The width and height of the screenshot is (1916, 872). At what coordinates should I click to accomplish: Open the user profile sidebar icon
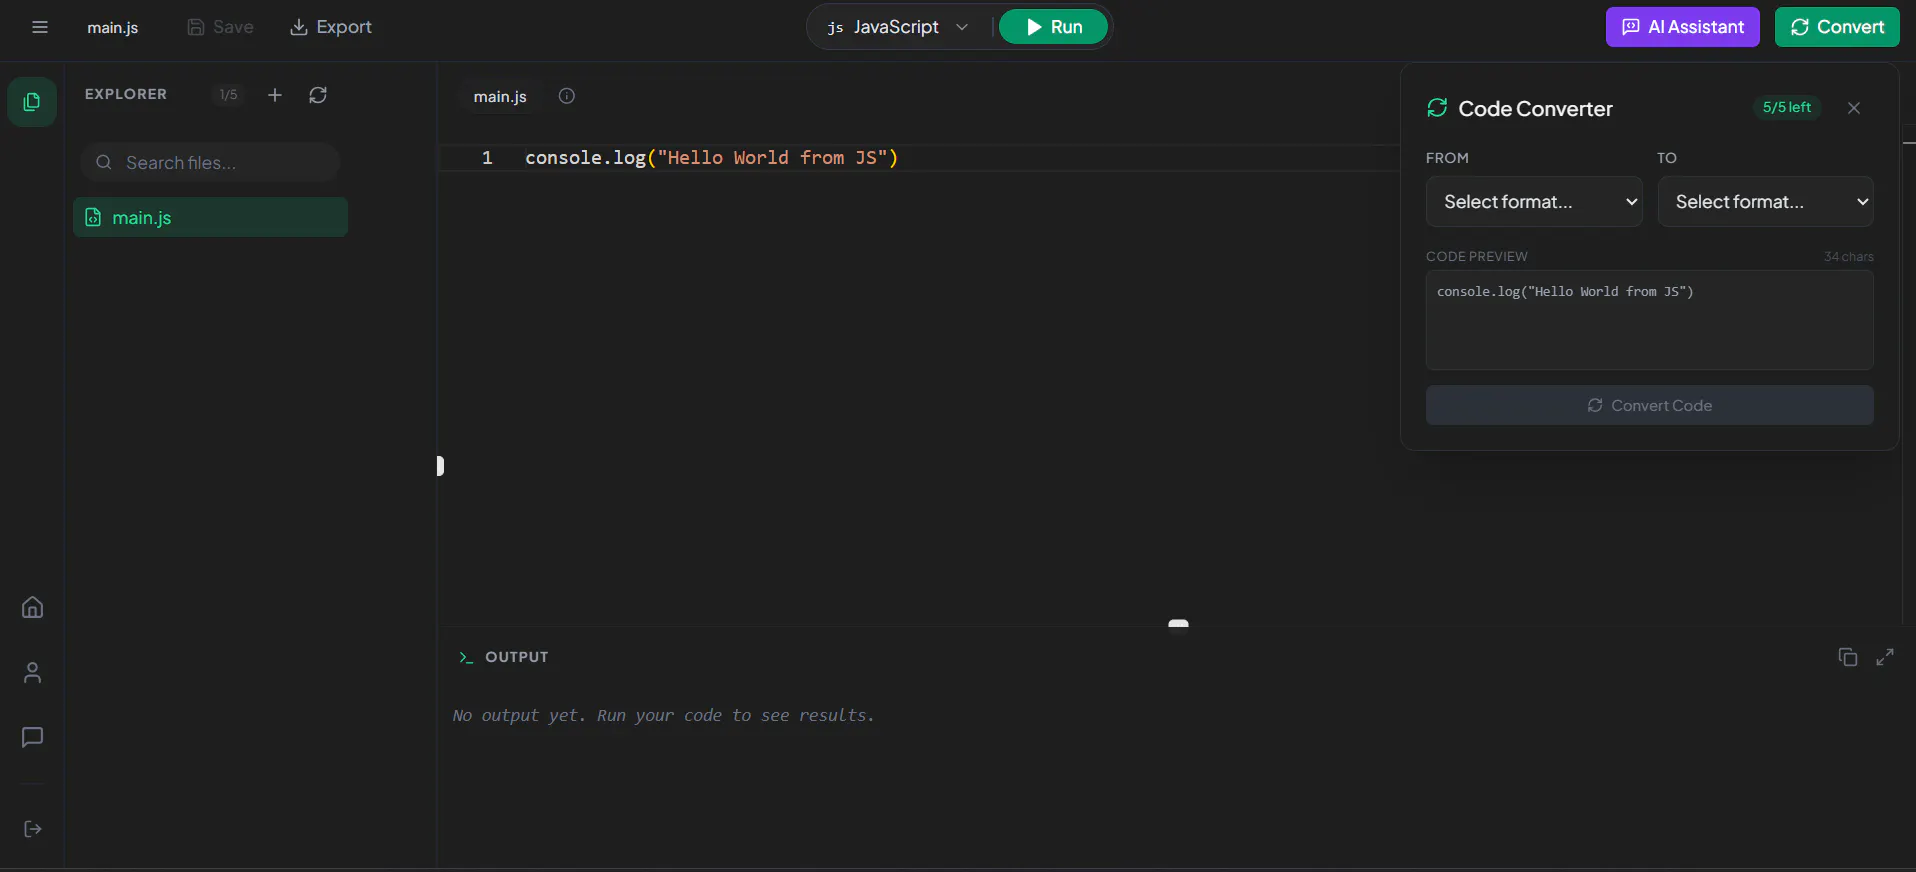pos(32,672)
